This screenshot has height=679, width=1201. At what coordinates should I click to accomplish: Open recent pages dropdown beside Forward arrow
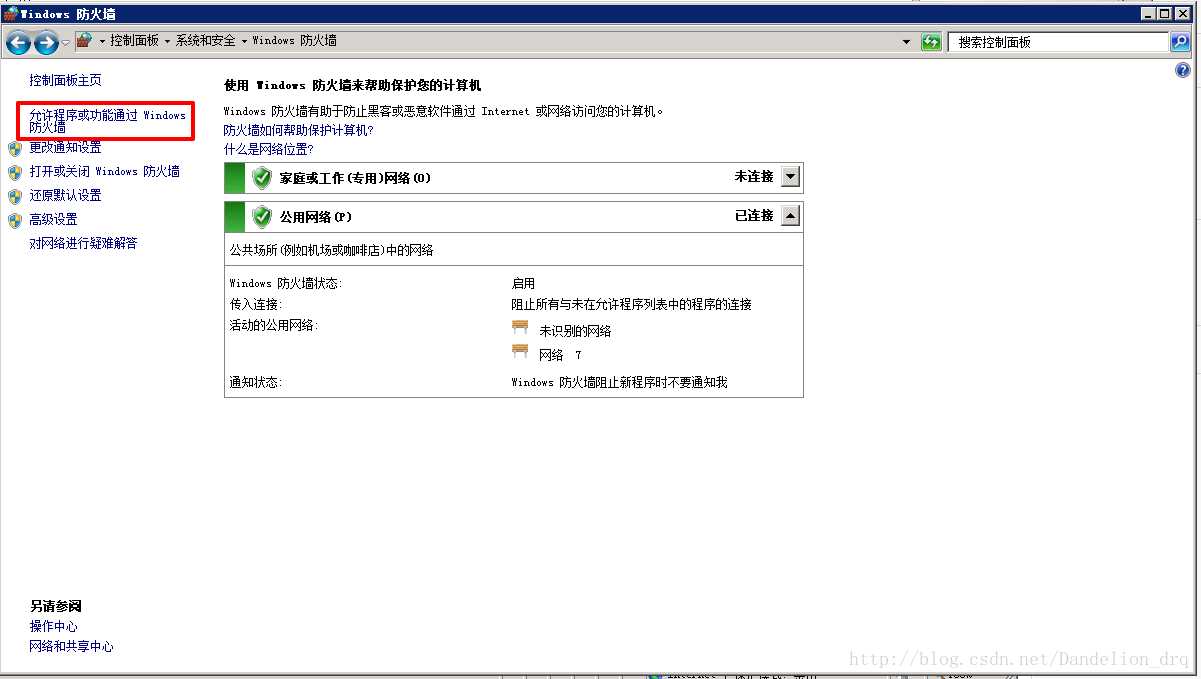[x=66, y=42]
